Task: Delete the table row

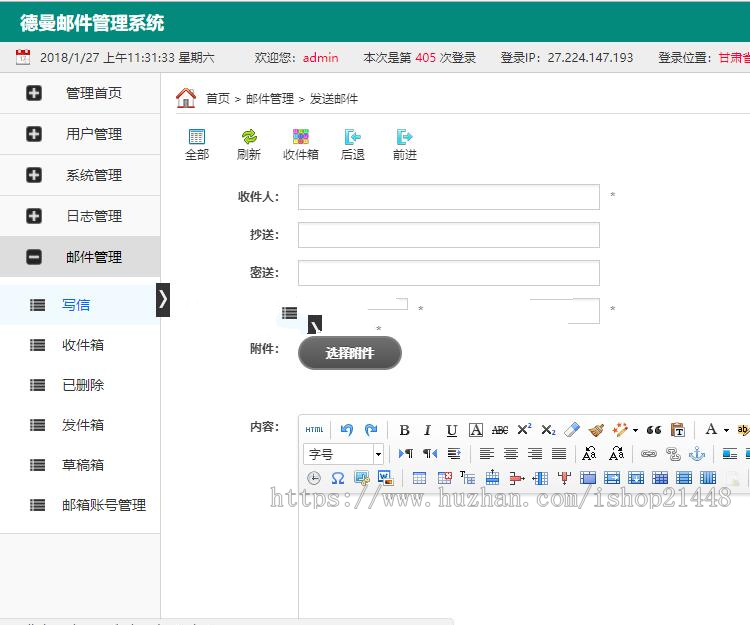Action: (516, 478)
